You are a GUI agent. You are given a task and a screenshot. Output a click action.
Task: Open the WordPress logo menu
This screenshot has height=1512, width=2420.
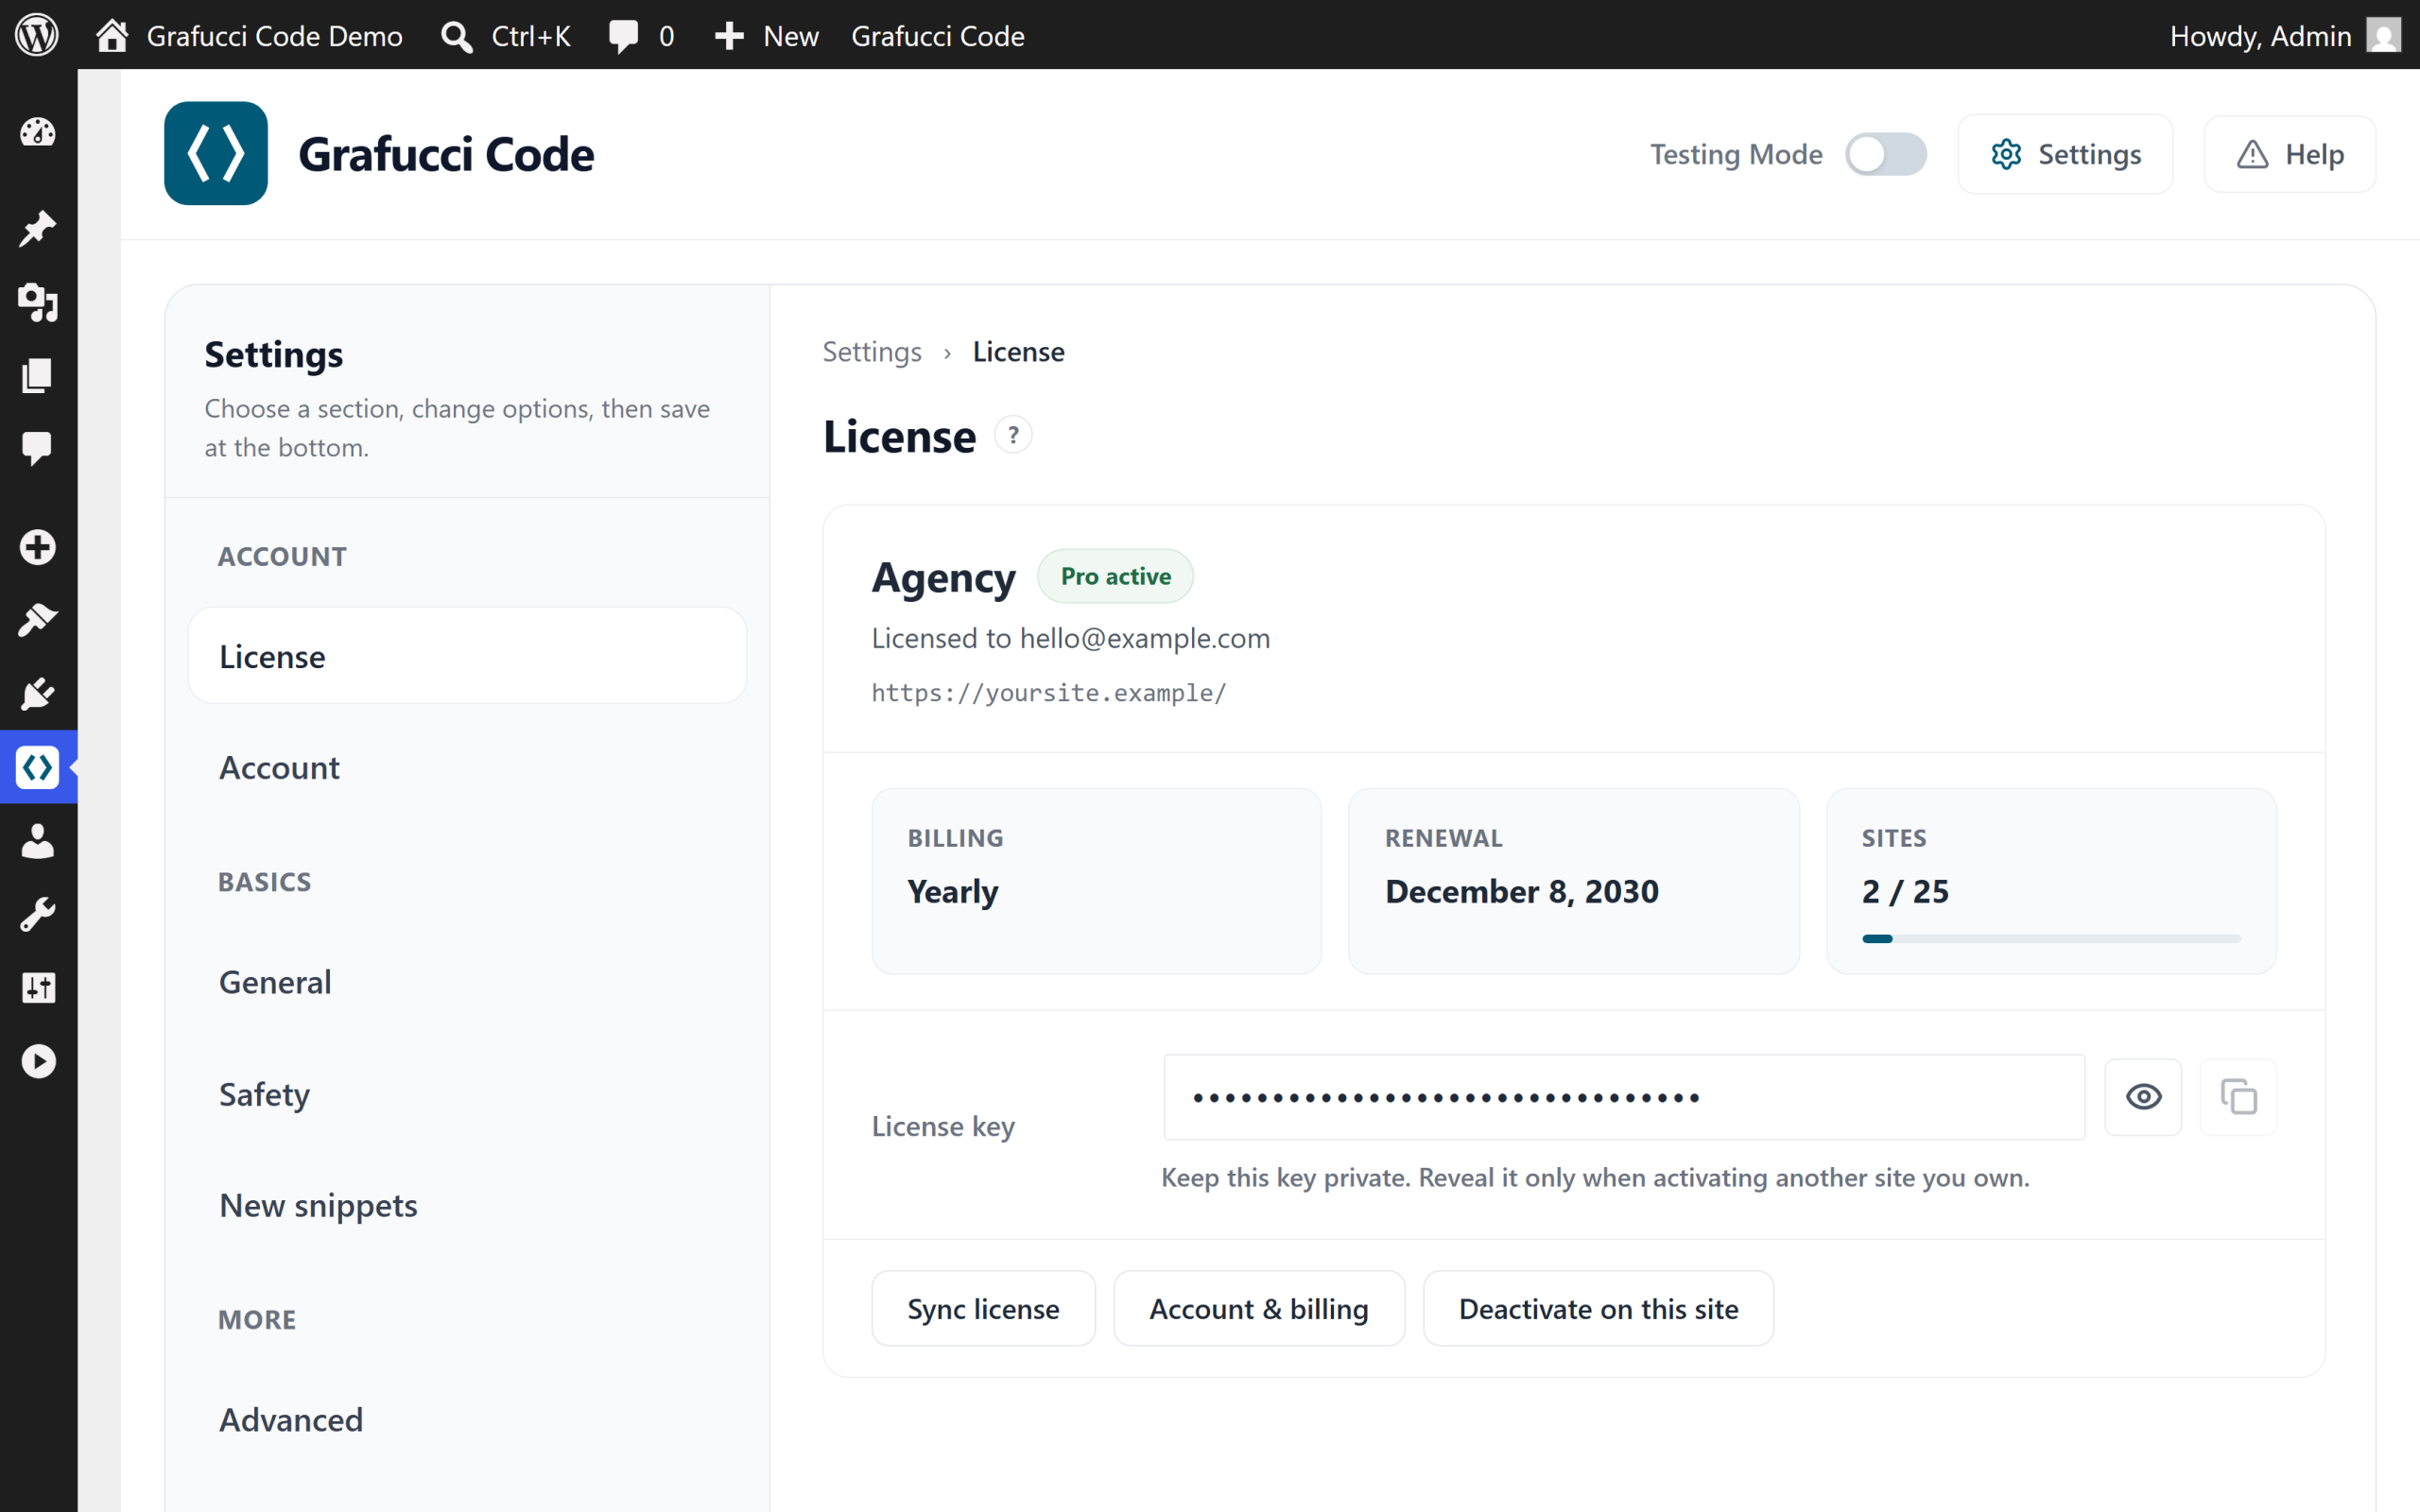[x=37, y=35]
